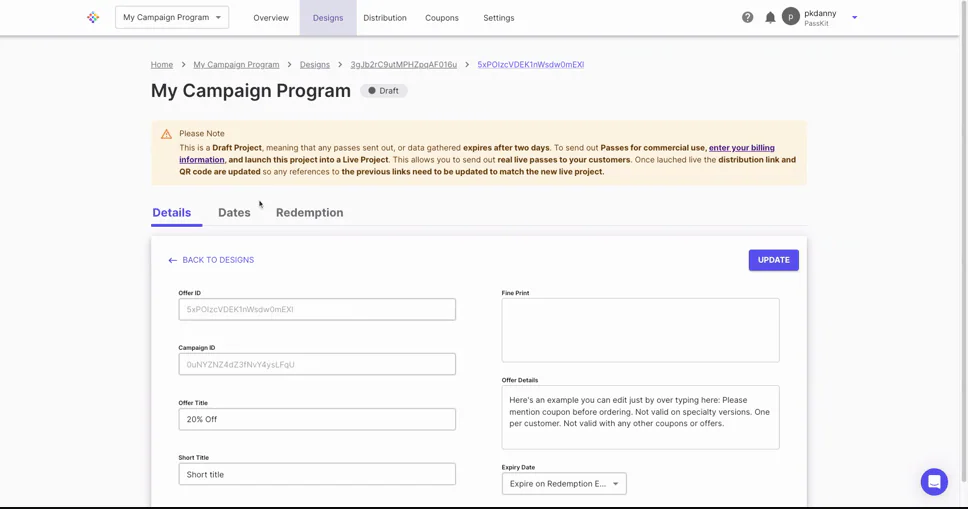Click the Draft status badge
Viewport: 968px width, 509px height.
[383, 91]
